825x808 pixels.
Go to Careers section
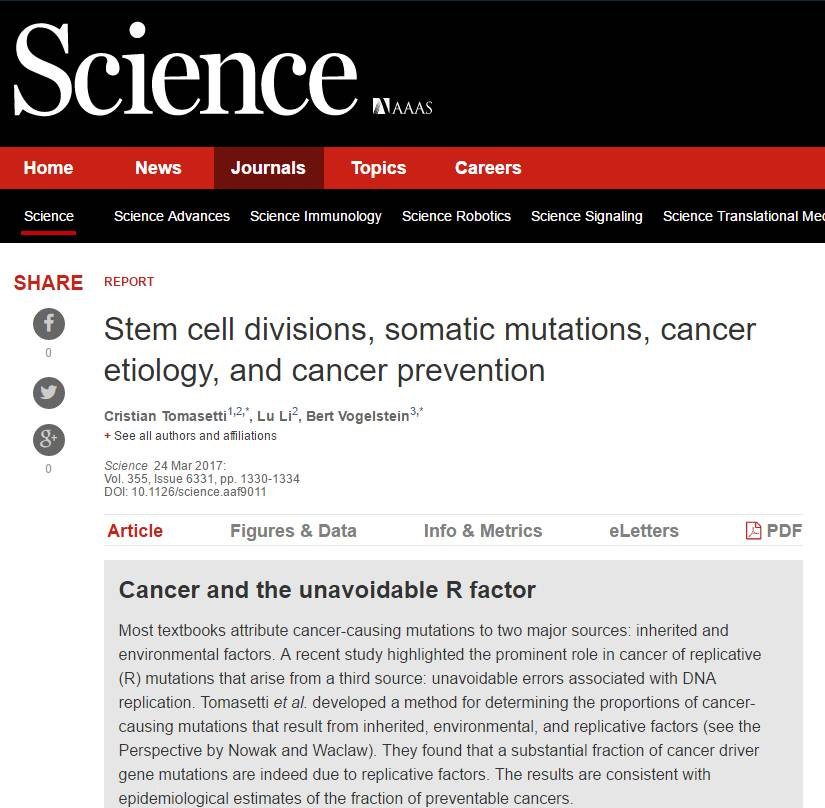[x=488, y=168]
